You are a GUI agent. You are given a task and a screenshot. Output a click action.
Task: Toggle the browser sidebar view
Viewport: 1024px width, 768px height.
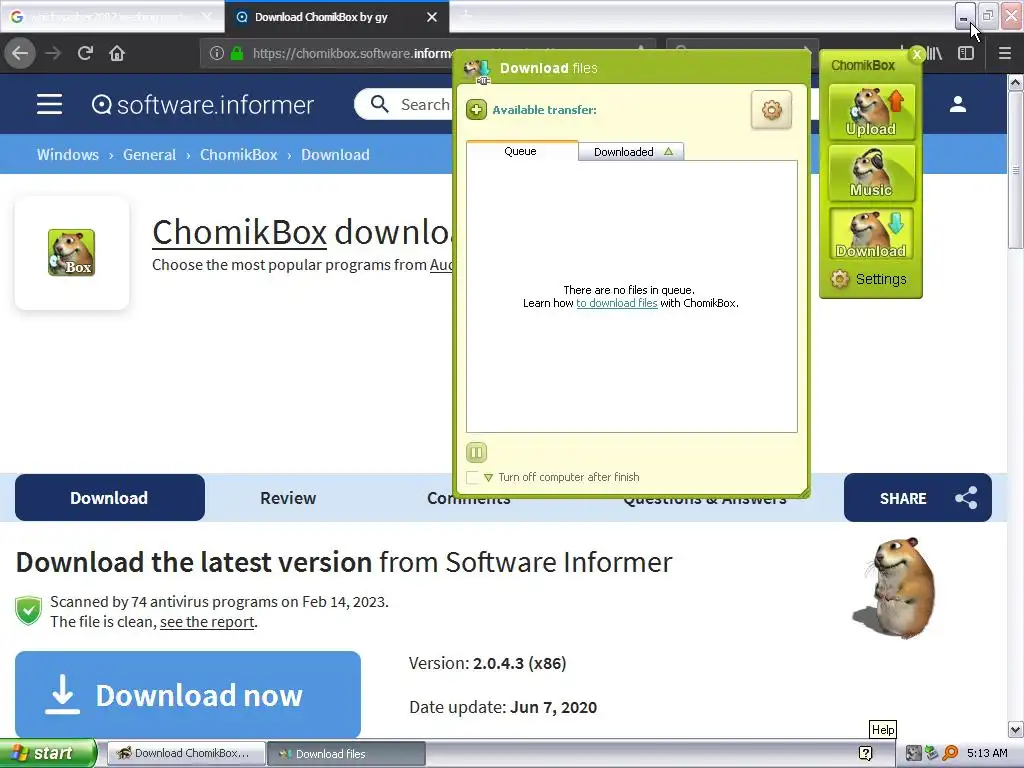[966, 54]
